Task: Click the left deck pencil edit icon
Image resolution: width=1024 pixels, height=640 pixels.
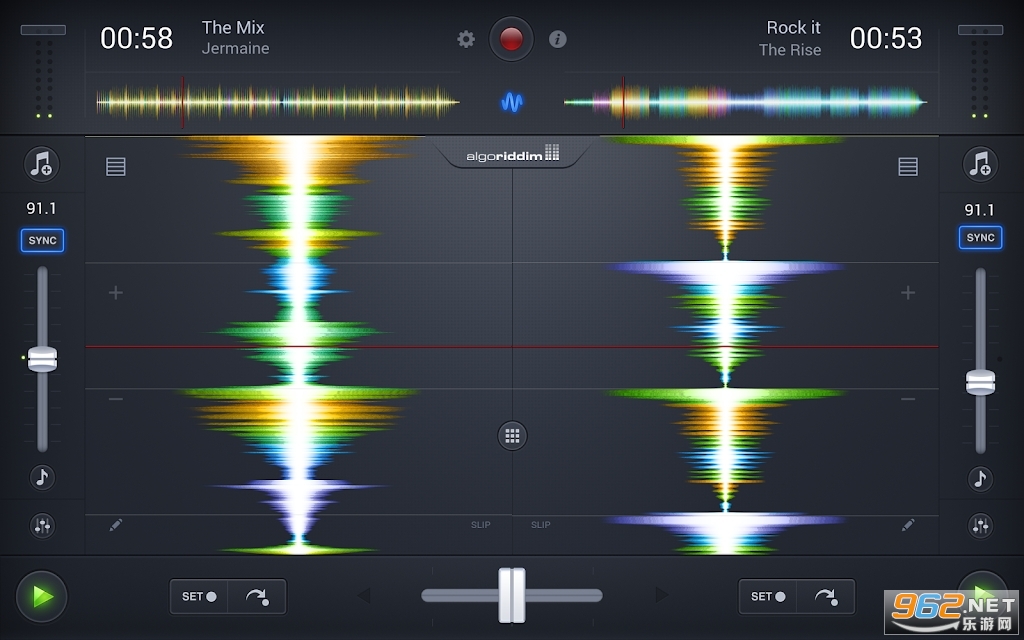Action: pyautogui.click(x=116, y=524)
